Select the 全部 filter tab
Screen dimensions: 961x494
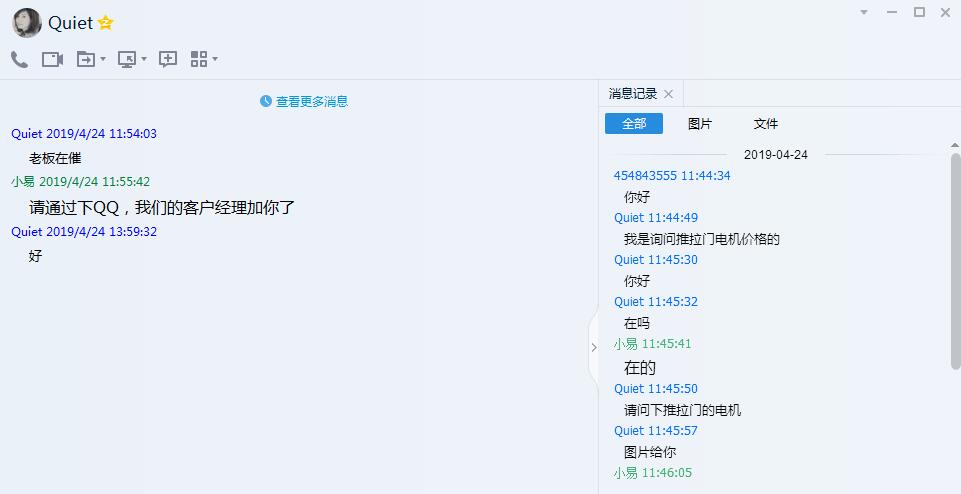click(x=634, y=124)
